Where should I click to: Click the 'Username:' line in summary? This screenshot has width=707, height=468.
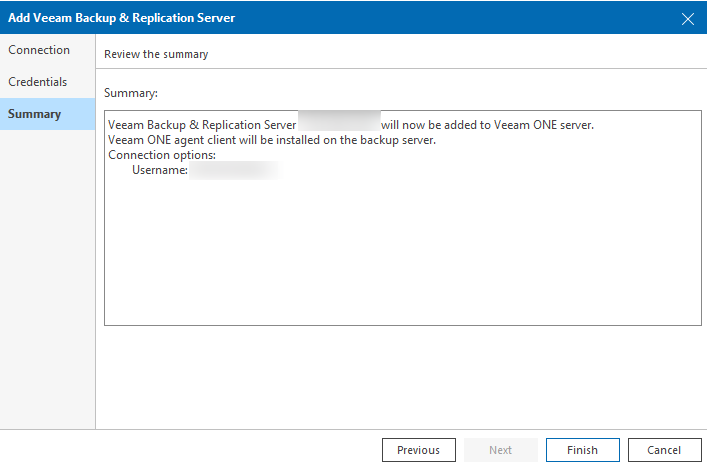(x=160, y=170)
